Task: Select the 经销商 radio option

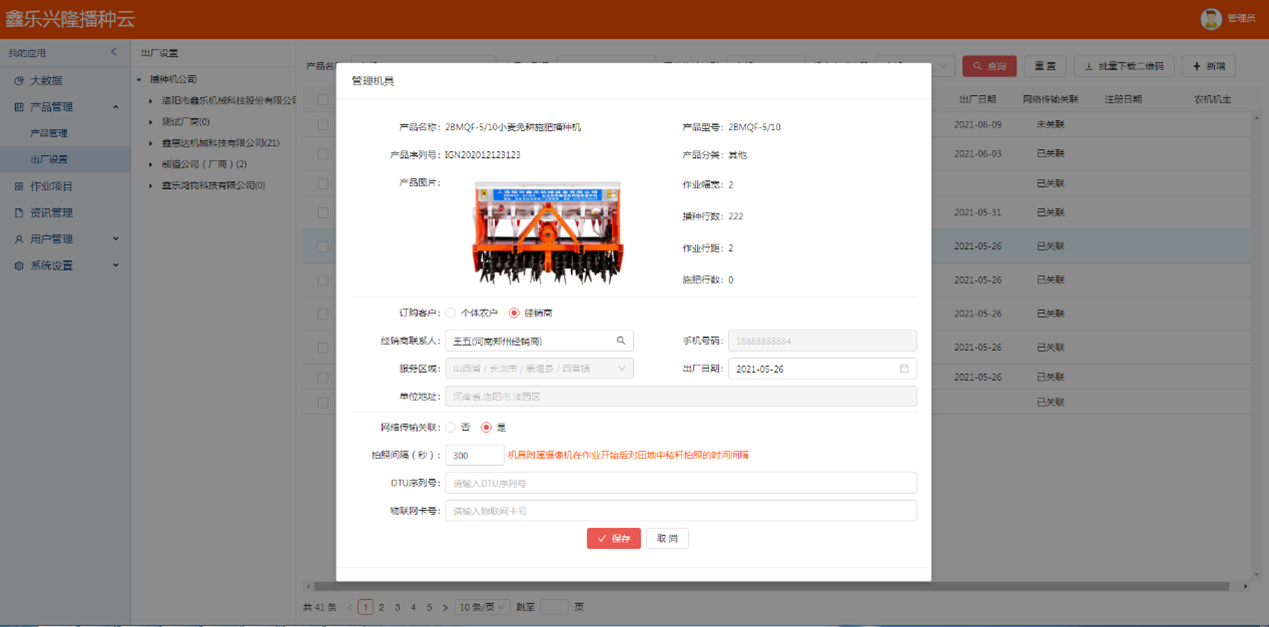Action: [514, 313]
